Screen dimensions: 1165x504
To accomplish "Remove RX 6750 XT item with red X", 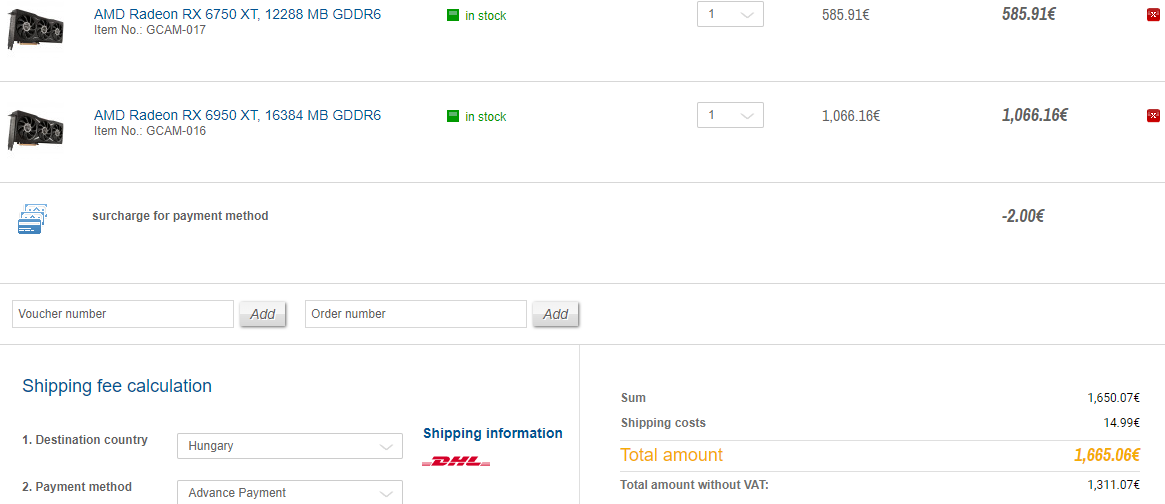I will pyautogui.click(x=1152, y=14).
